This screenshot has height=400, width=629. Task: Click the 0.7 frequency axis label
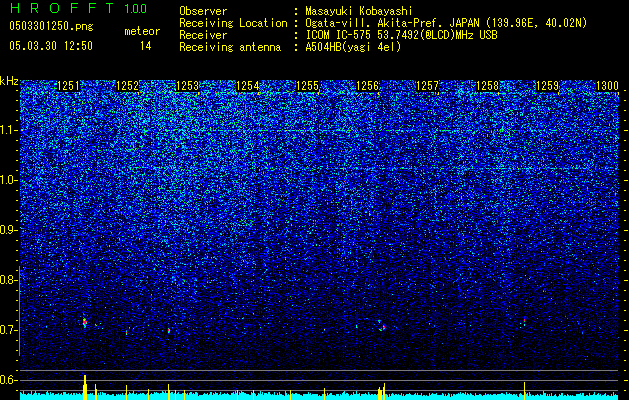(7, 330)
